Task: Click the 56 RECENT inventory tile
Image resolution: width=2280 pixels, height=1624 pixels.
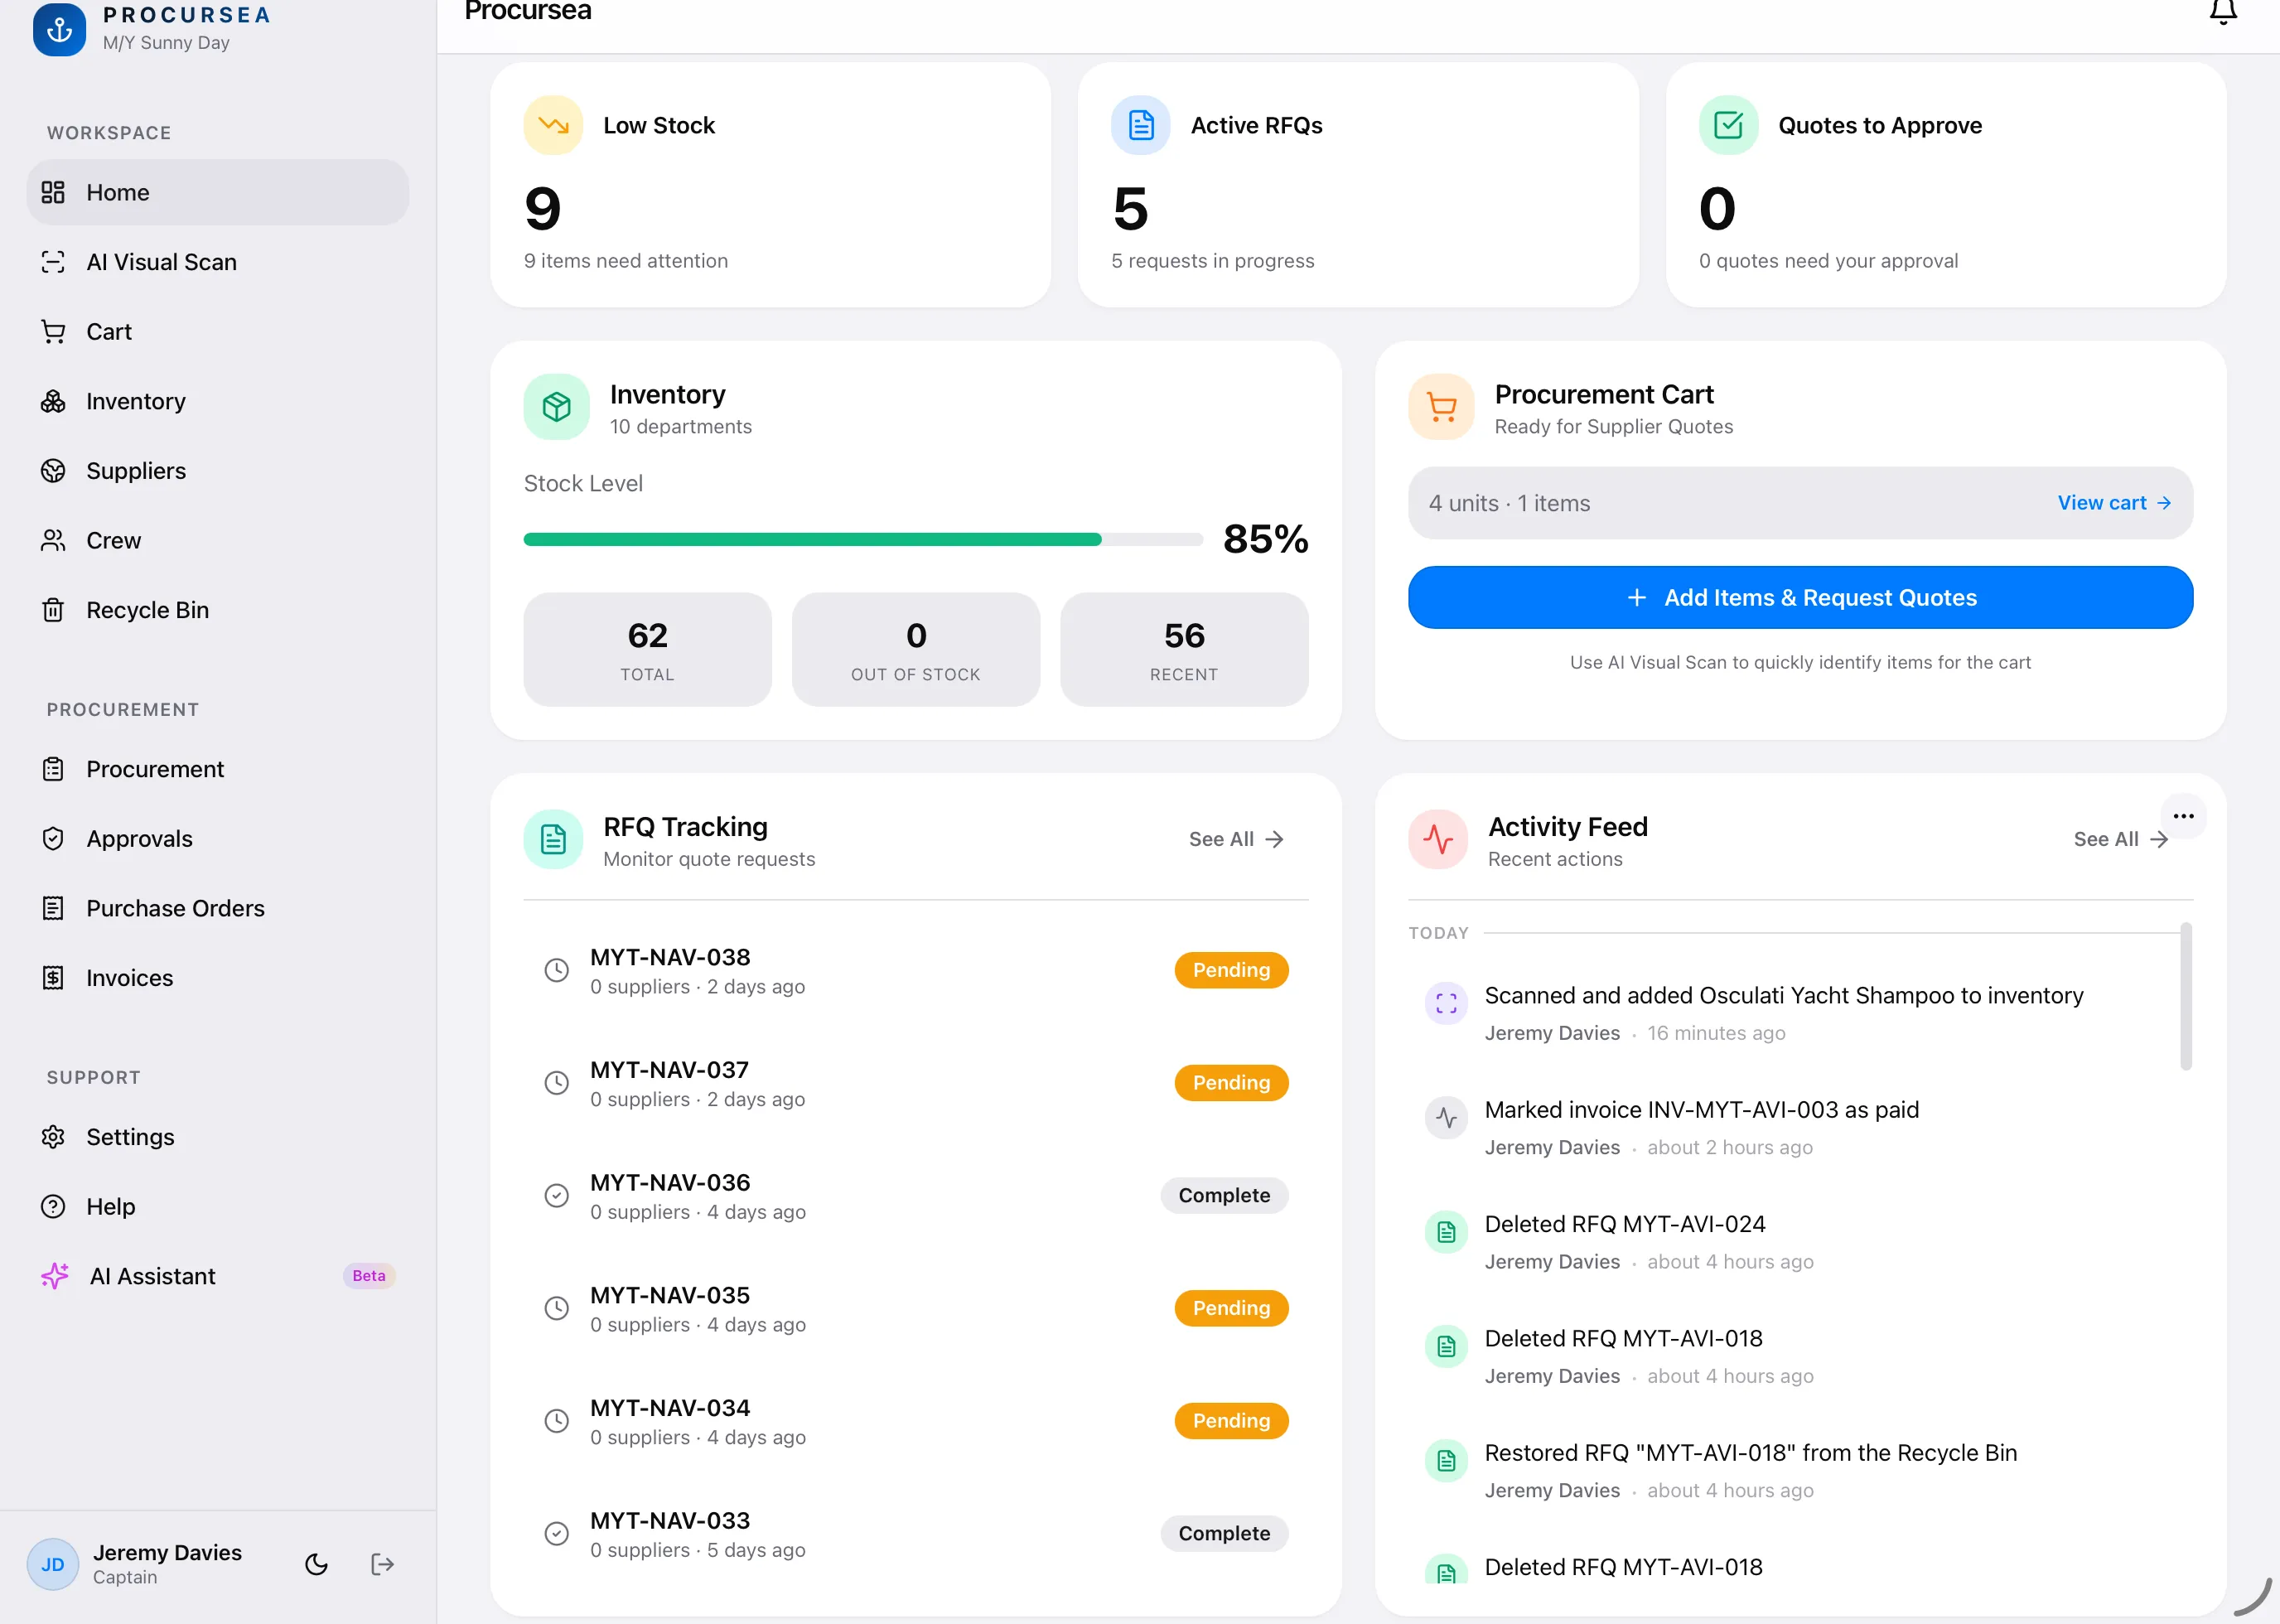Action: tap(1184, 650)
